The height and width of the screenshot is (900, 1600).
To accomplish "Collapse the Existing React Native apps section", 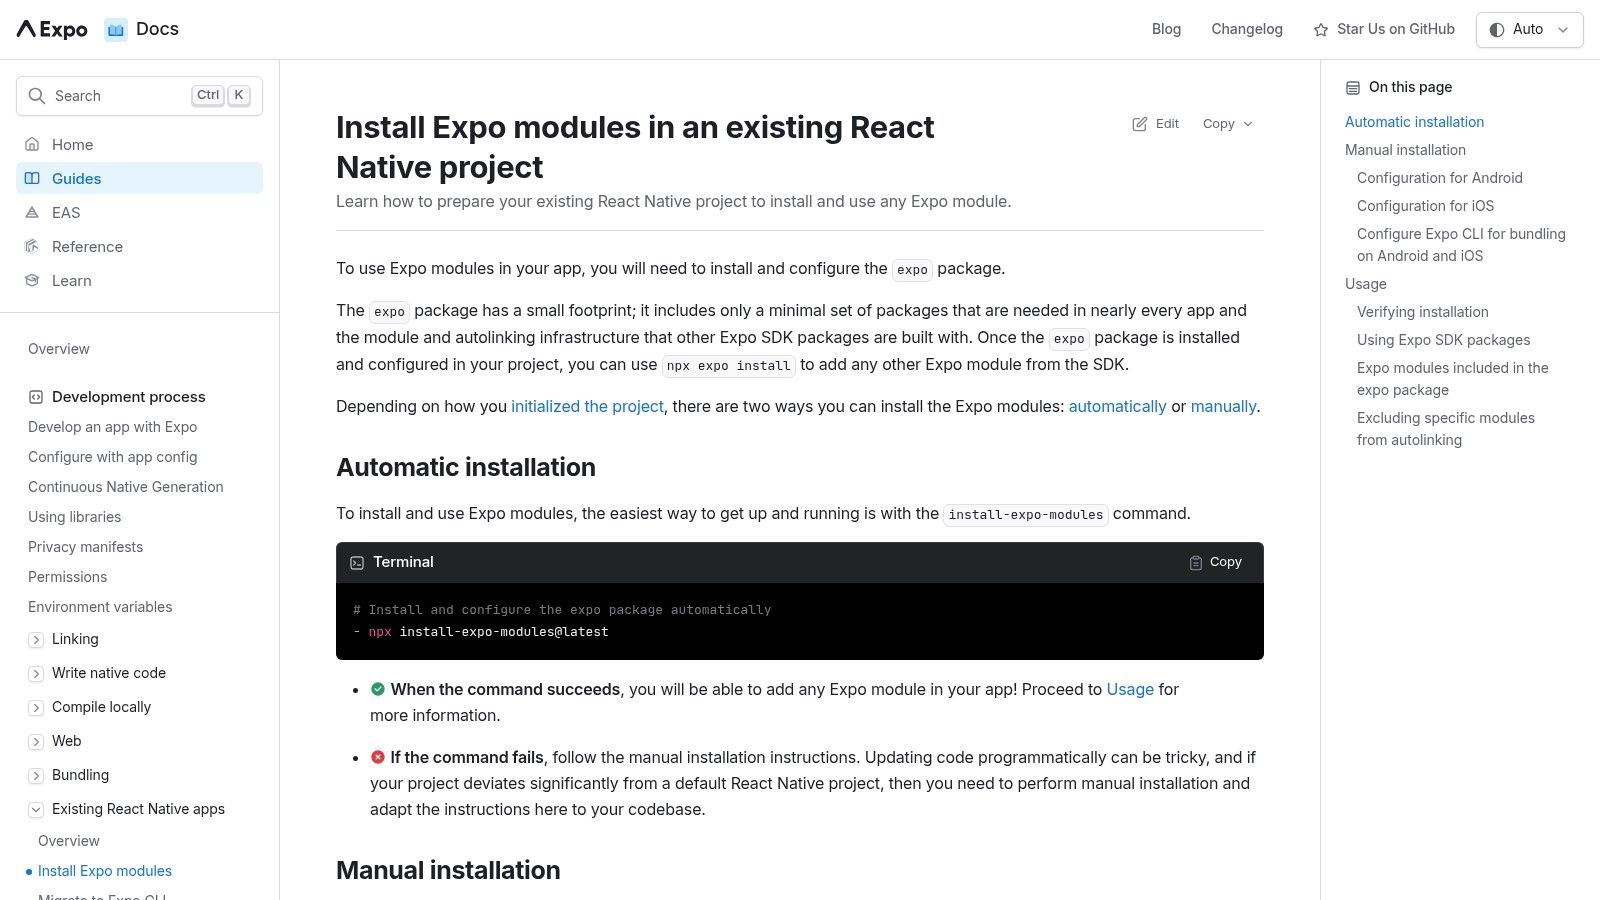I will [x=36, y=810].
